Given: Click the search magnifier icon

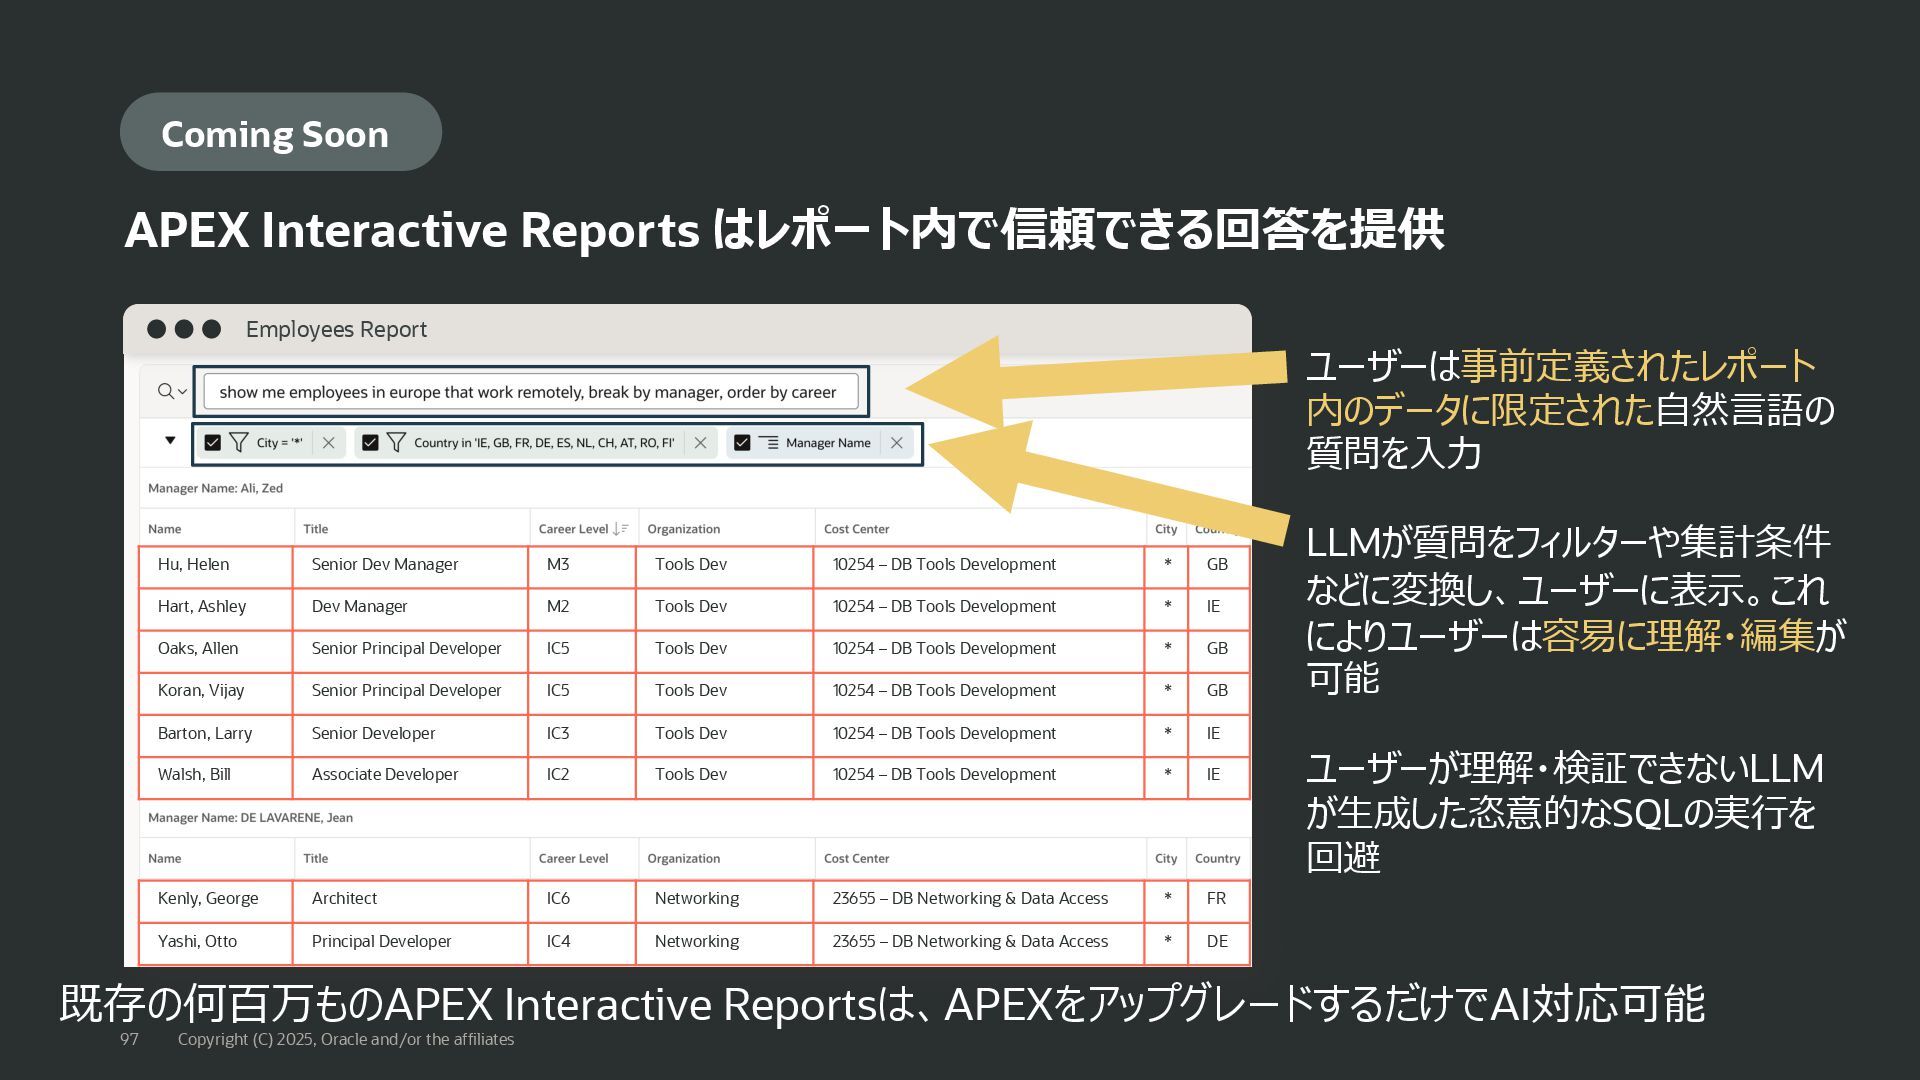Looking at the screenshot, I should pos(165,391).
